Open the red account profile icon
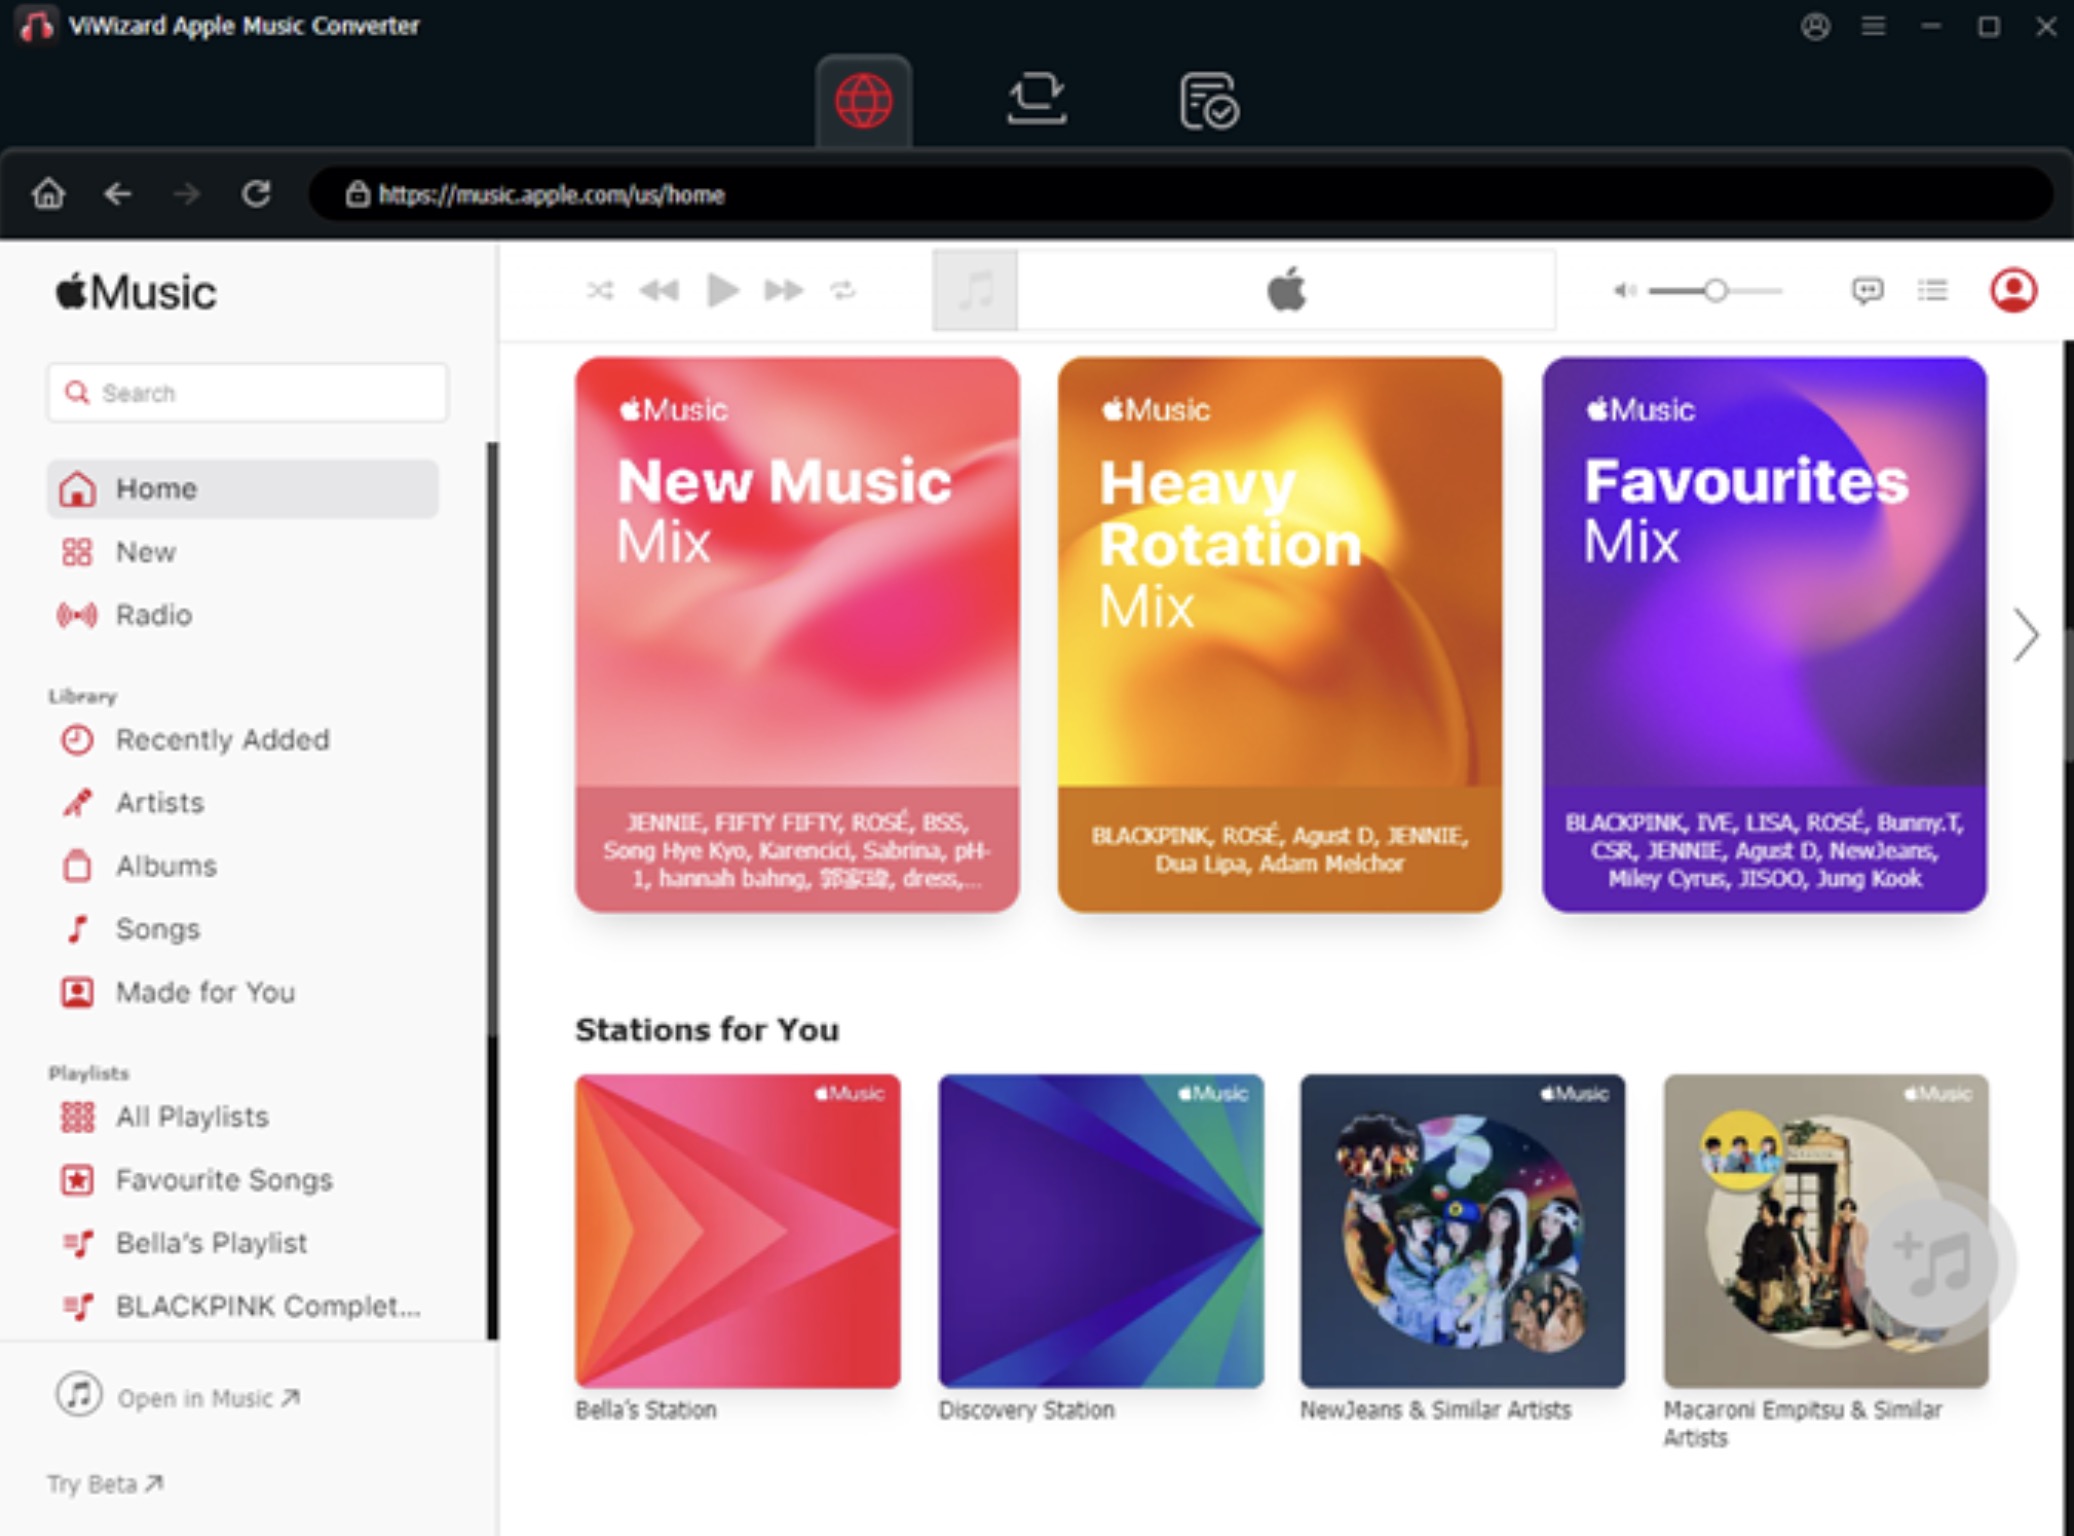The height and width of the screenshot is (1536, 2074). click(x=2013, y=290)
